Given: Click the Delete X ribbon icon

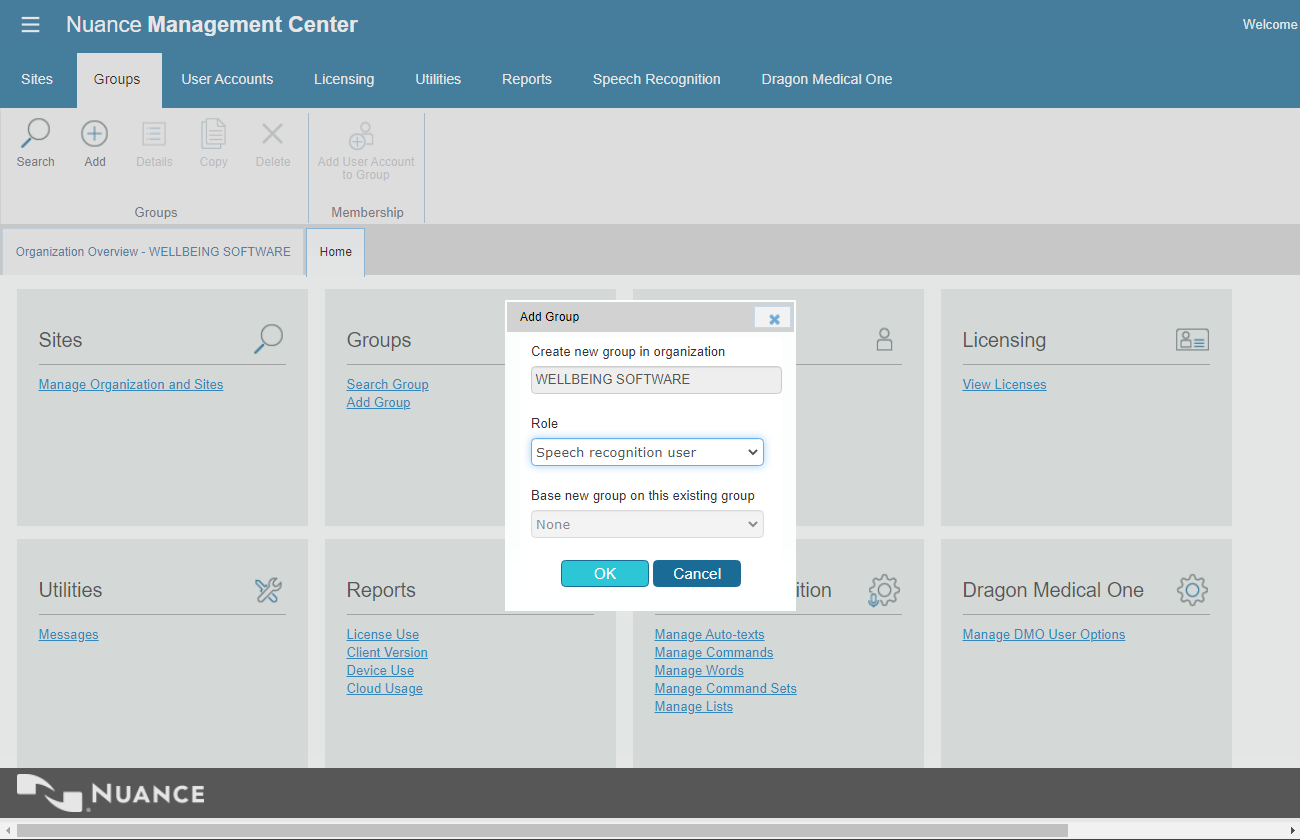Looking at the screenshot, I should point(272,134).
